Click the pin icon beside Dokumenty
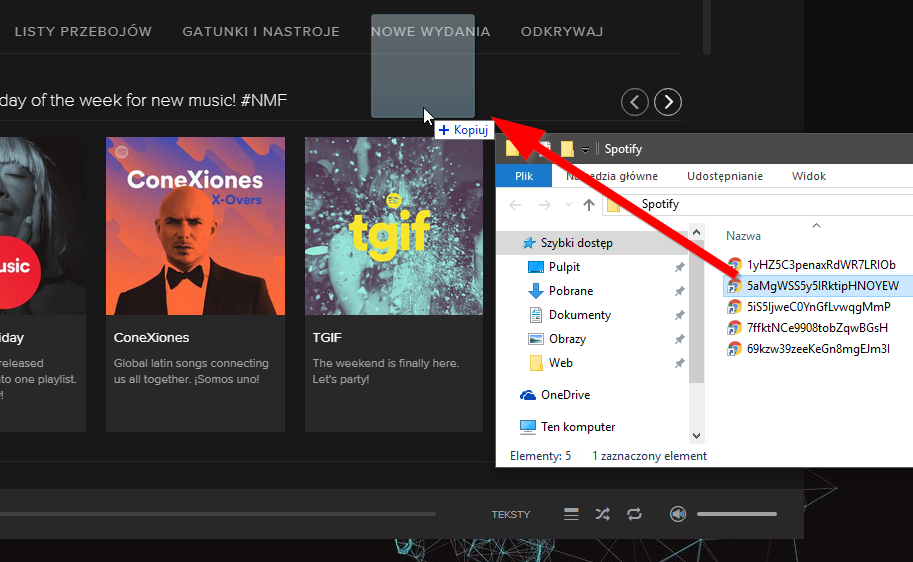This screenshot has height=562, width=913. (679, 315)
